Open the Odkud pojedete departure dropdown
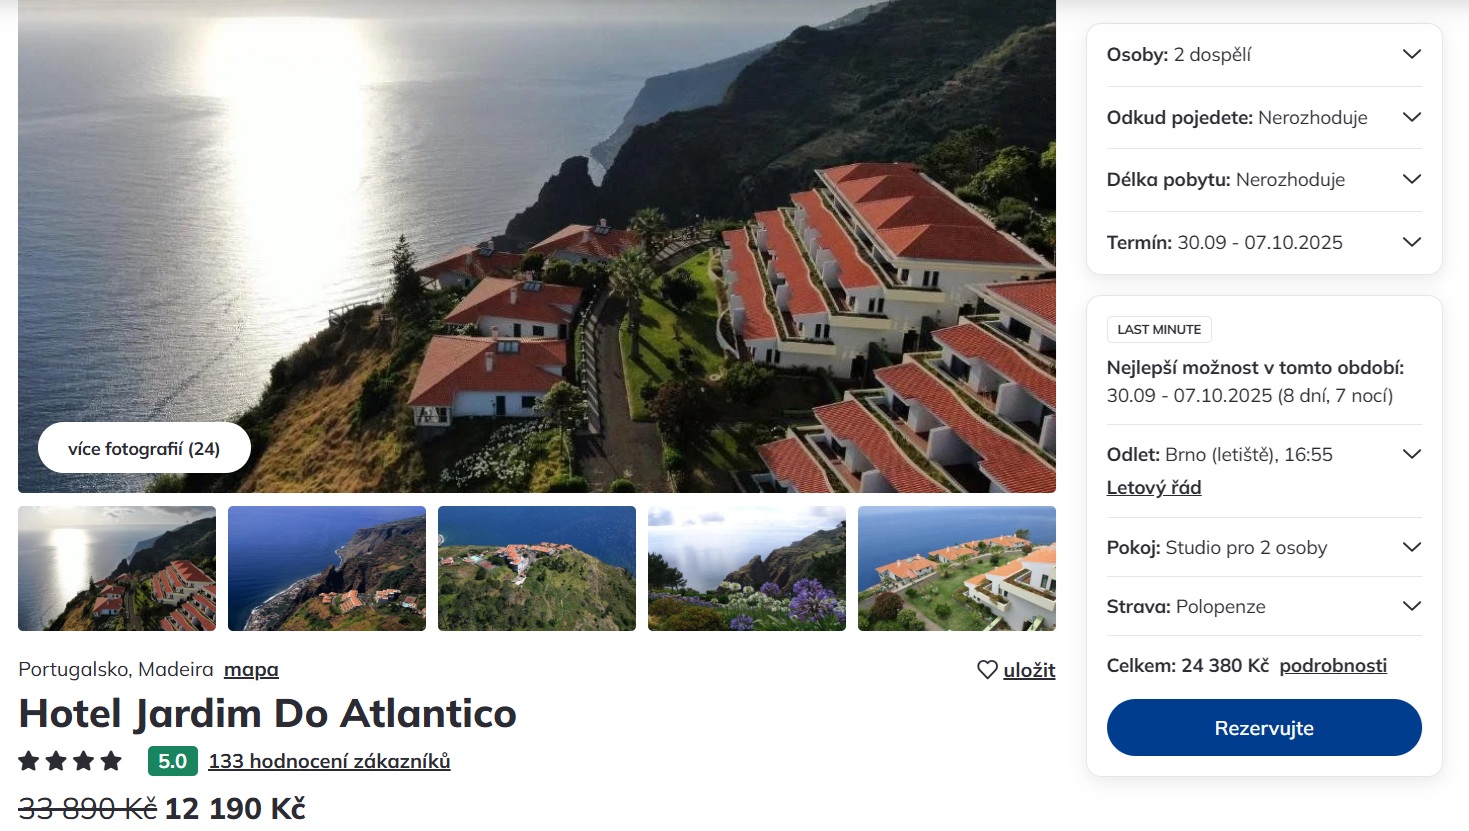Viewport: 1469px width, 831px height. pyautogui.click(x=1411, y=118)
